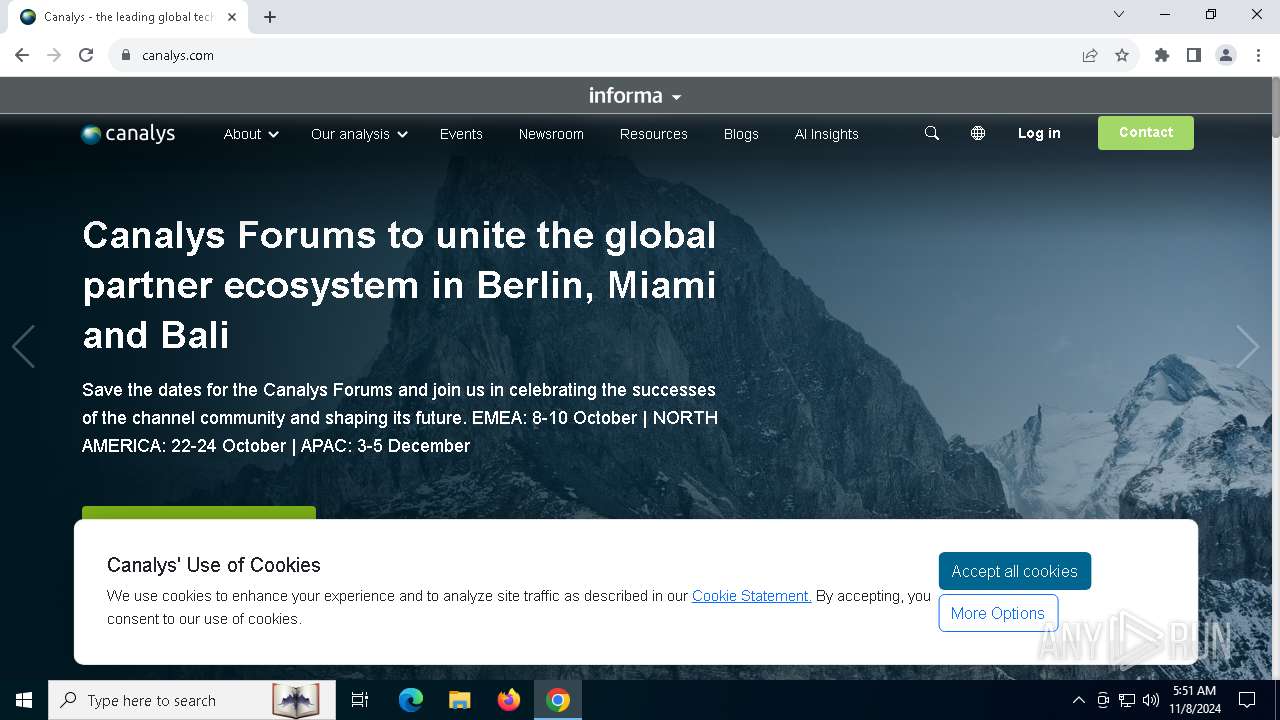Viewport: 1280px width, 720px height.
Task: Open Chrome extensions puzzle icon
Action: click(1162, 55)
